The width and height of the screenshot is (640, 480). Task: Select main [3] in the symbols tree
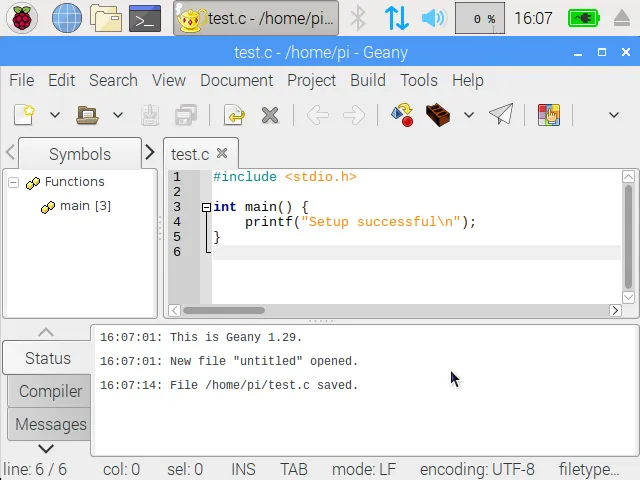tap(85, 206)
